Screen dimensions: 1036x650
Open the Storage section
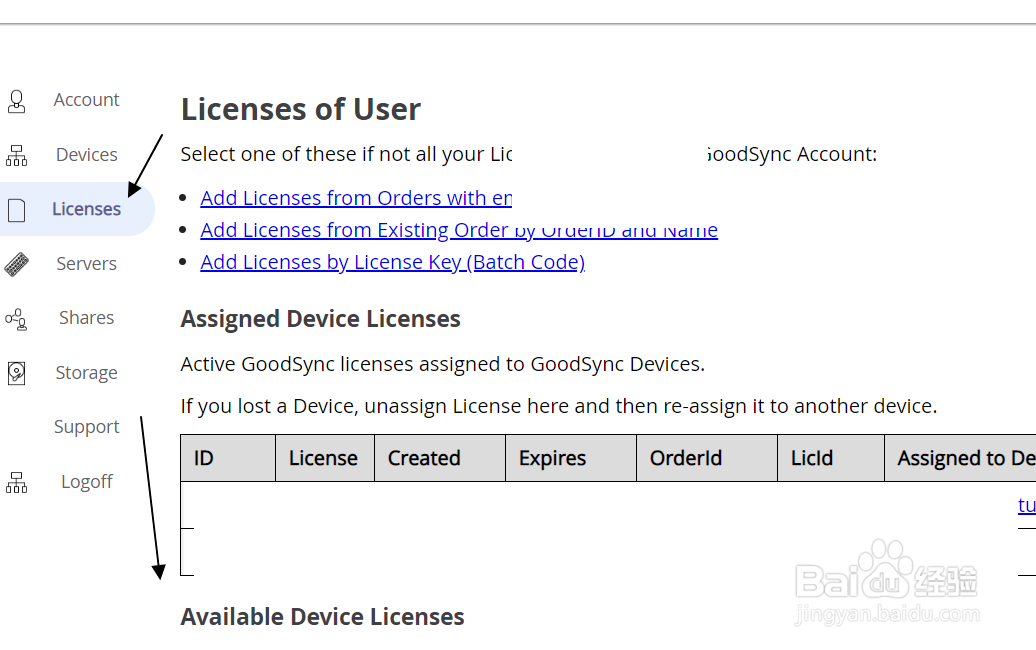coord(86,373)
